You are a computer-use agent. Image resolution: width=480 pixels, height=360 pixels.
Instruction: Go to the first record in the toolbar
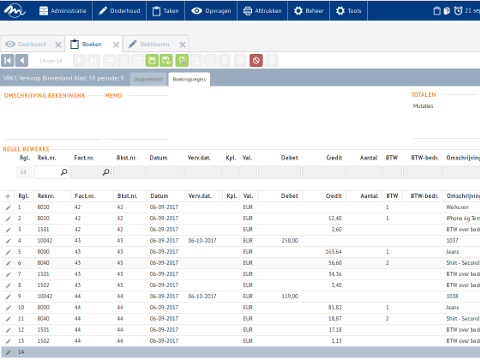point(7,61)
